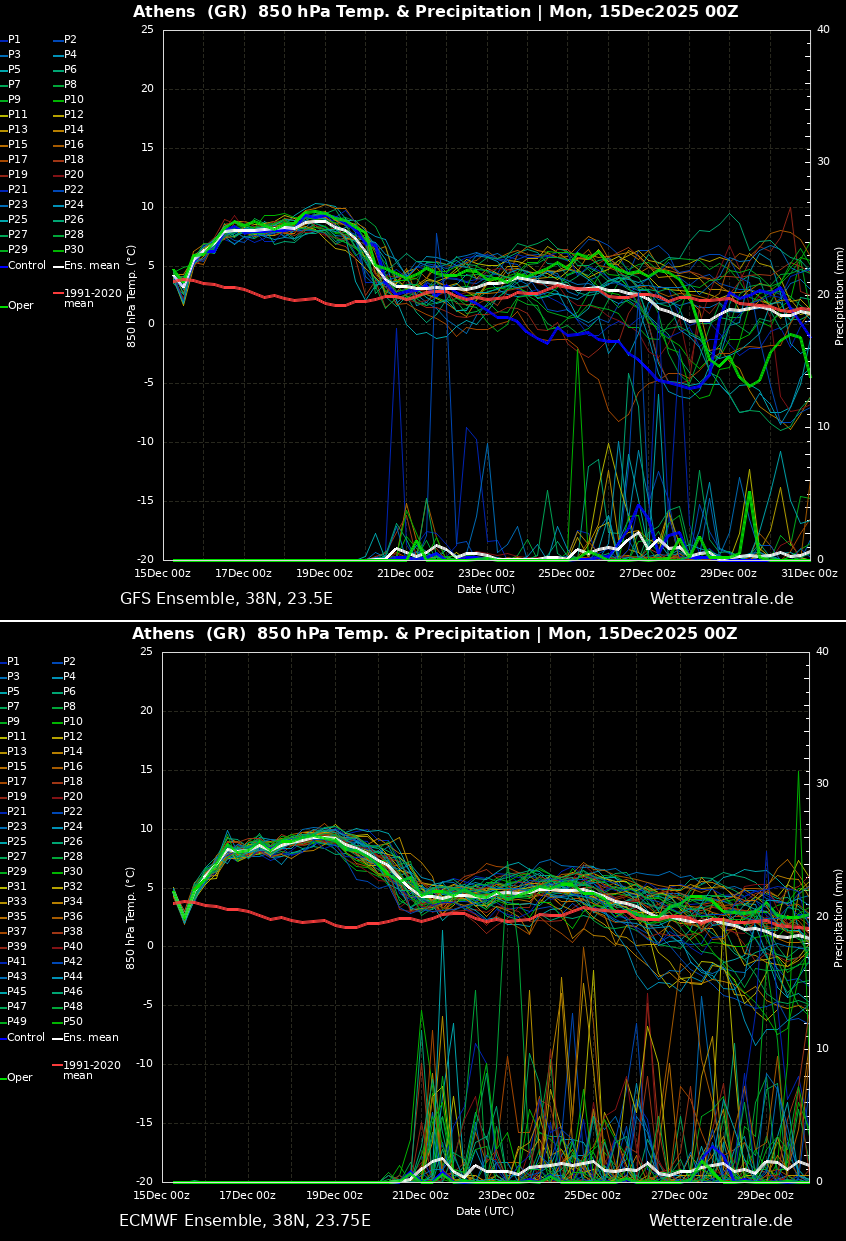Open Wetterzentrale.de link under the GFS chart

(x=721, y=599)
